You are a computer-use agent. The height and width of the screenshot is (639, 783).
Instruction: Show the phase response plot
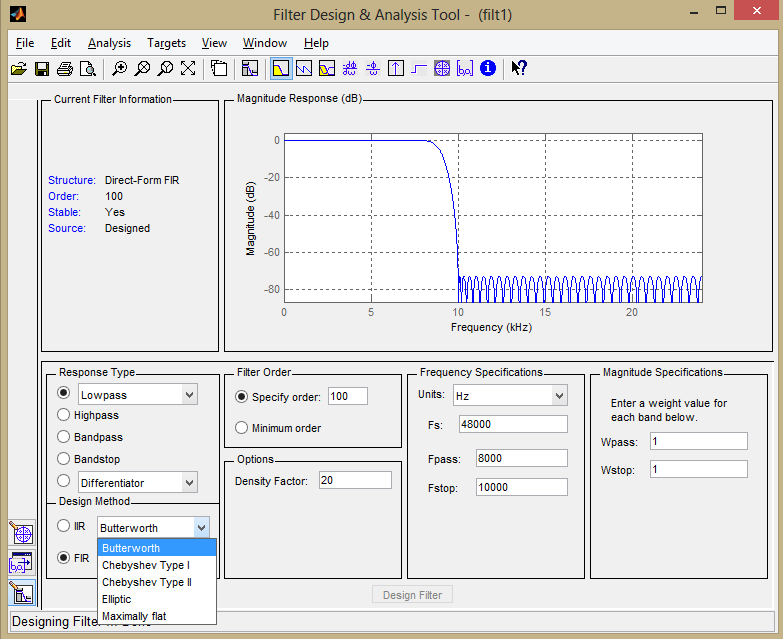coord(304,68)
